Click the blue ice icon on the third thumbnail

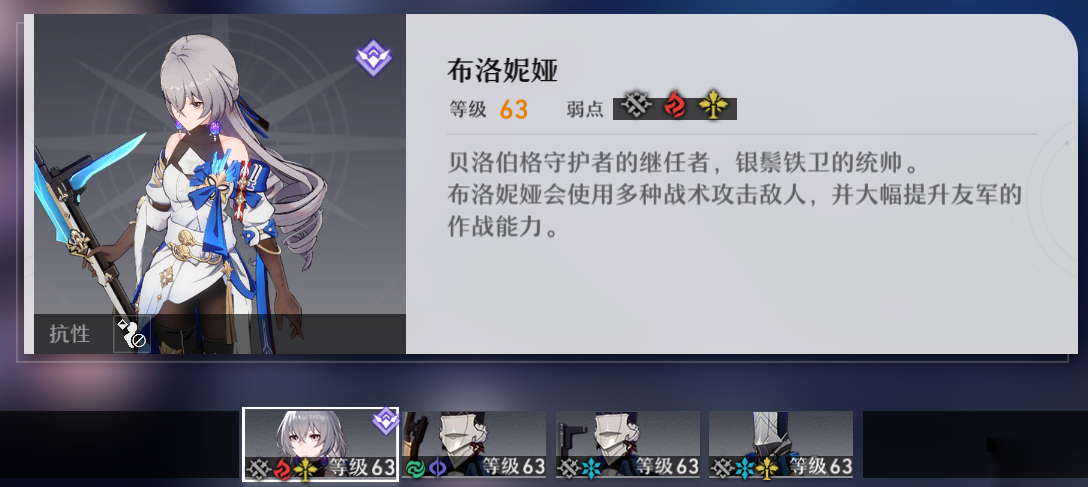(591, 468)
